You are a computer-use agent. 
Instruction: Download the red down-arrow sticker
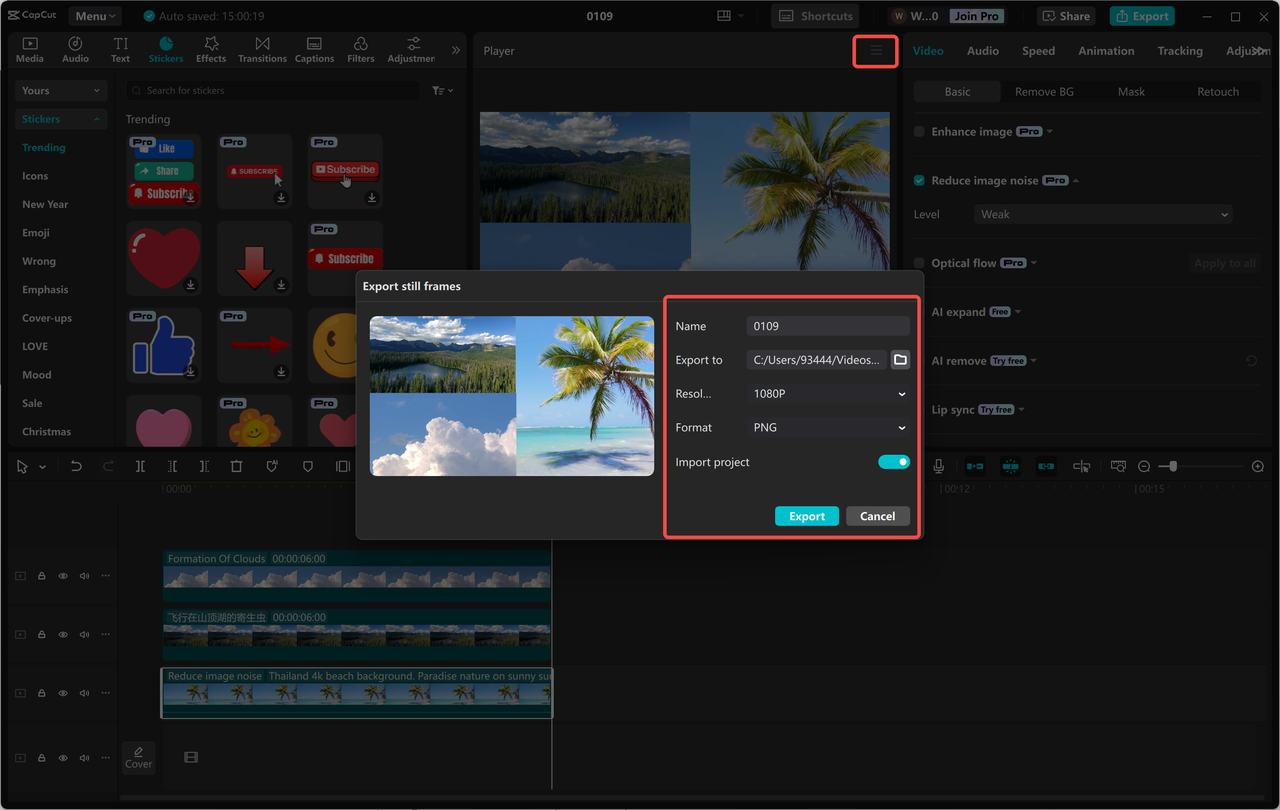pos(281,285)
